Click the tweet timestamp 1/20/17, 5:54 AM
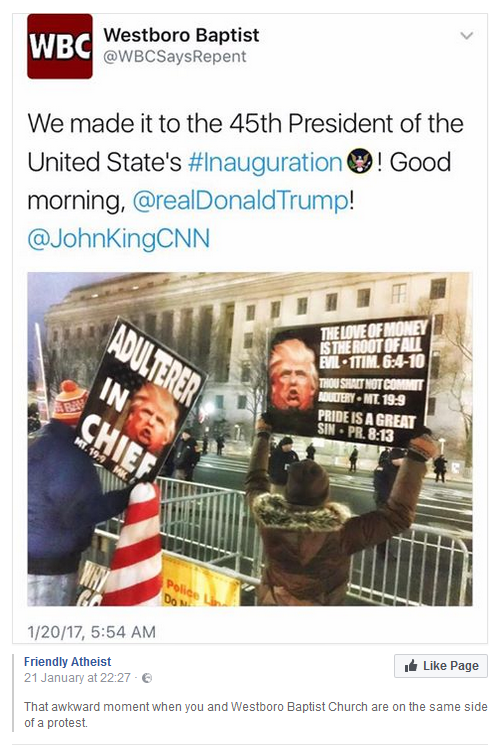The width and height of the screenshot is (500, 750). pos(92,632)
